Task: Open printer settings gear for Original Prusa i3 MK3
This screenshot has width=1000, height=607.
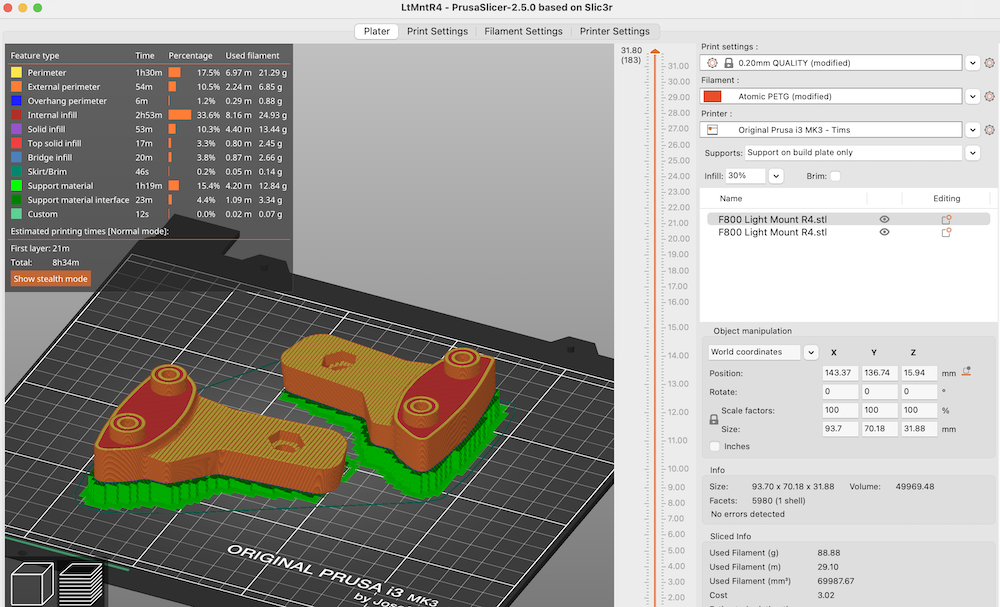Action: tap(989, 130)
